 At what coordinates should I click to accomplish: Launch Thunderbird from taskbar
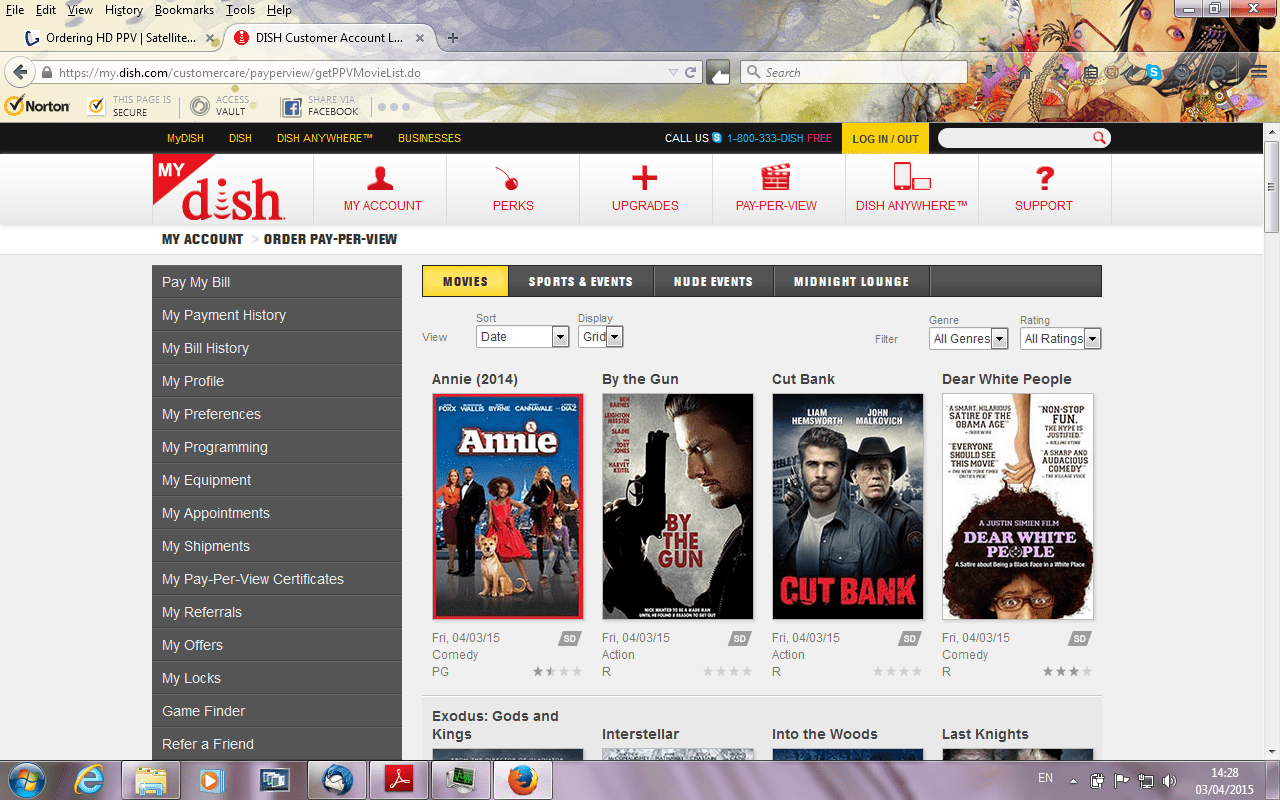click(337, 779)
